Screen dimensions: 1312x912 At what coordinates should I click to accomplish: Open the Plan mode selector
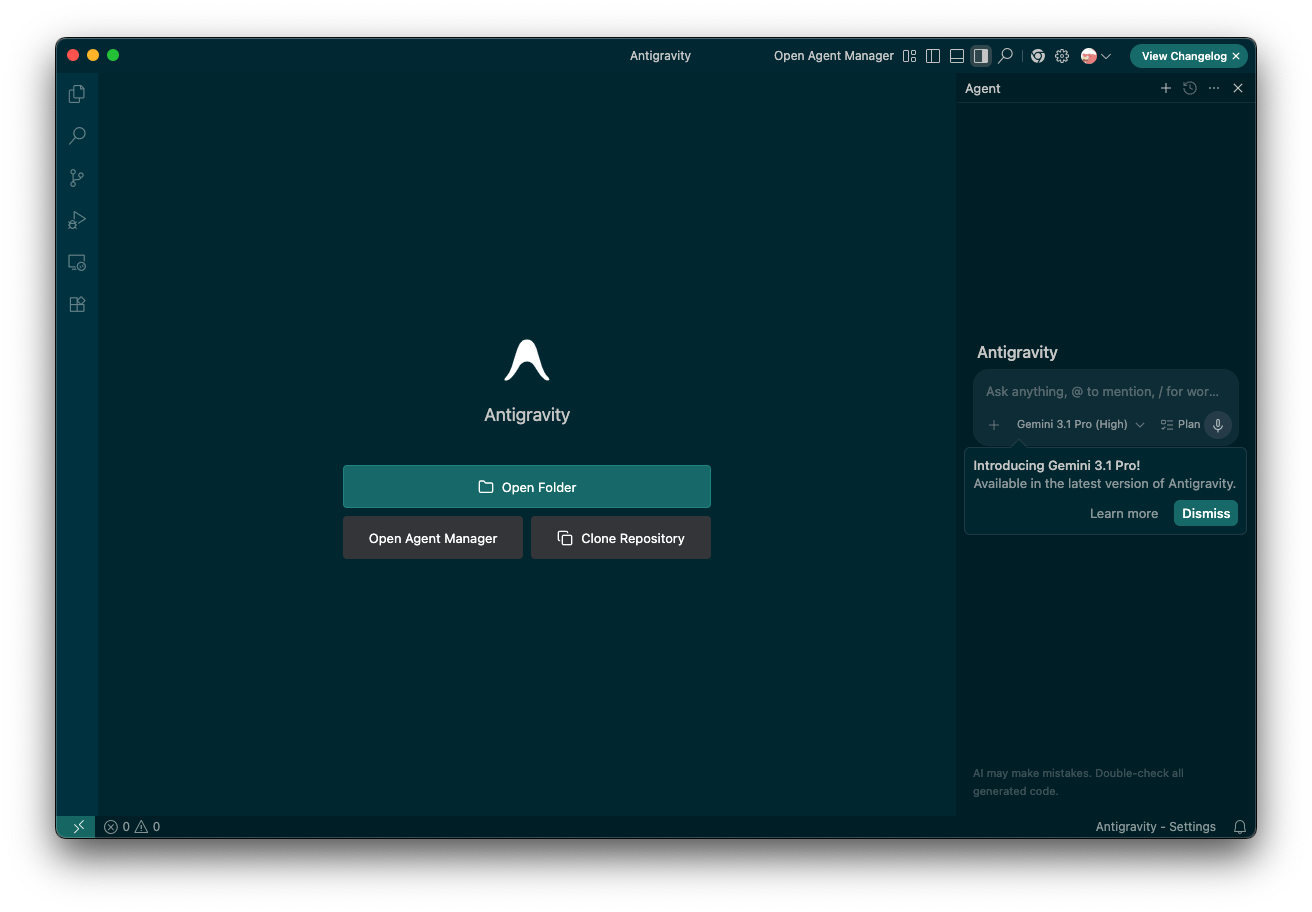[x=1180, y=424]
